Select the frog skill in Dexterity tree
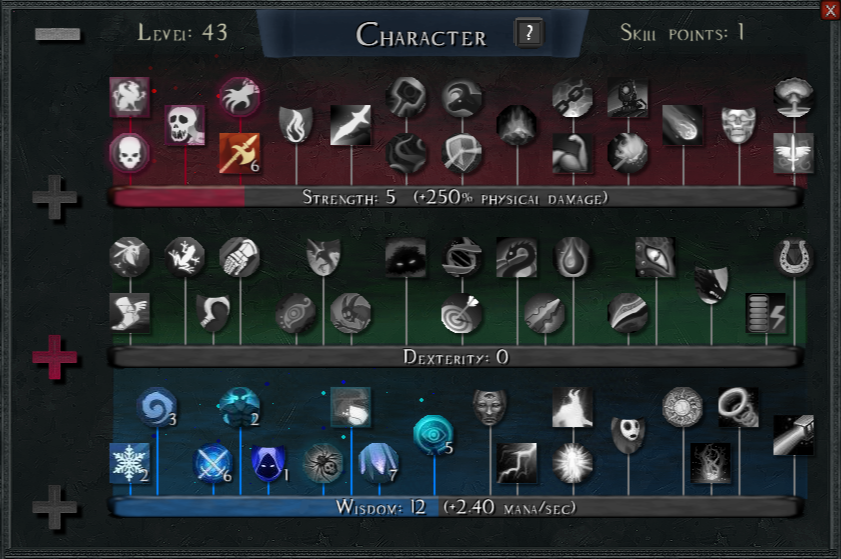The image size is (841, 559). [x=185, y=257]
